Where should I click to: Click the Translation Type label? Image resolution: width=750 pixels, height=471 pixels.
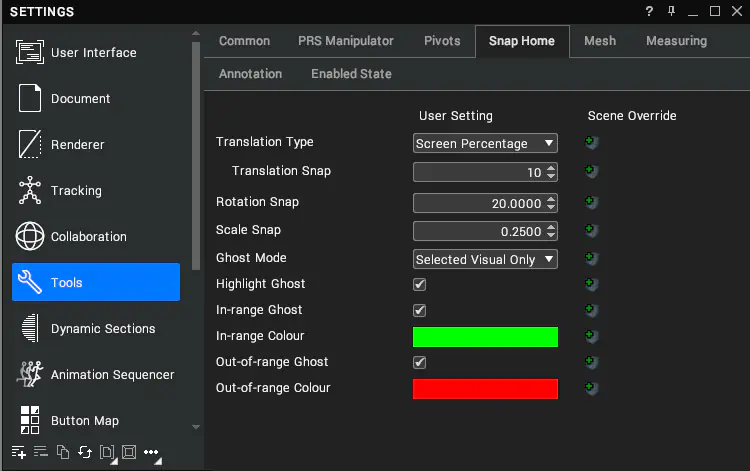click(265, 142)
